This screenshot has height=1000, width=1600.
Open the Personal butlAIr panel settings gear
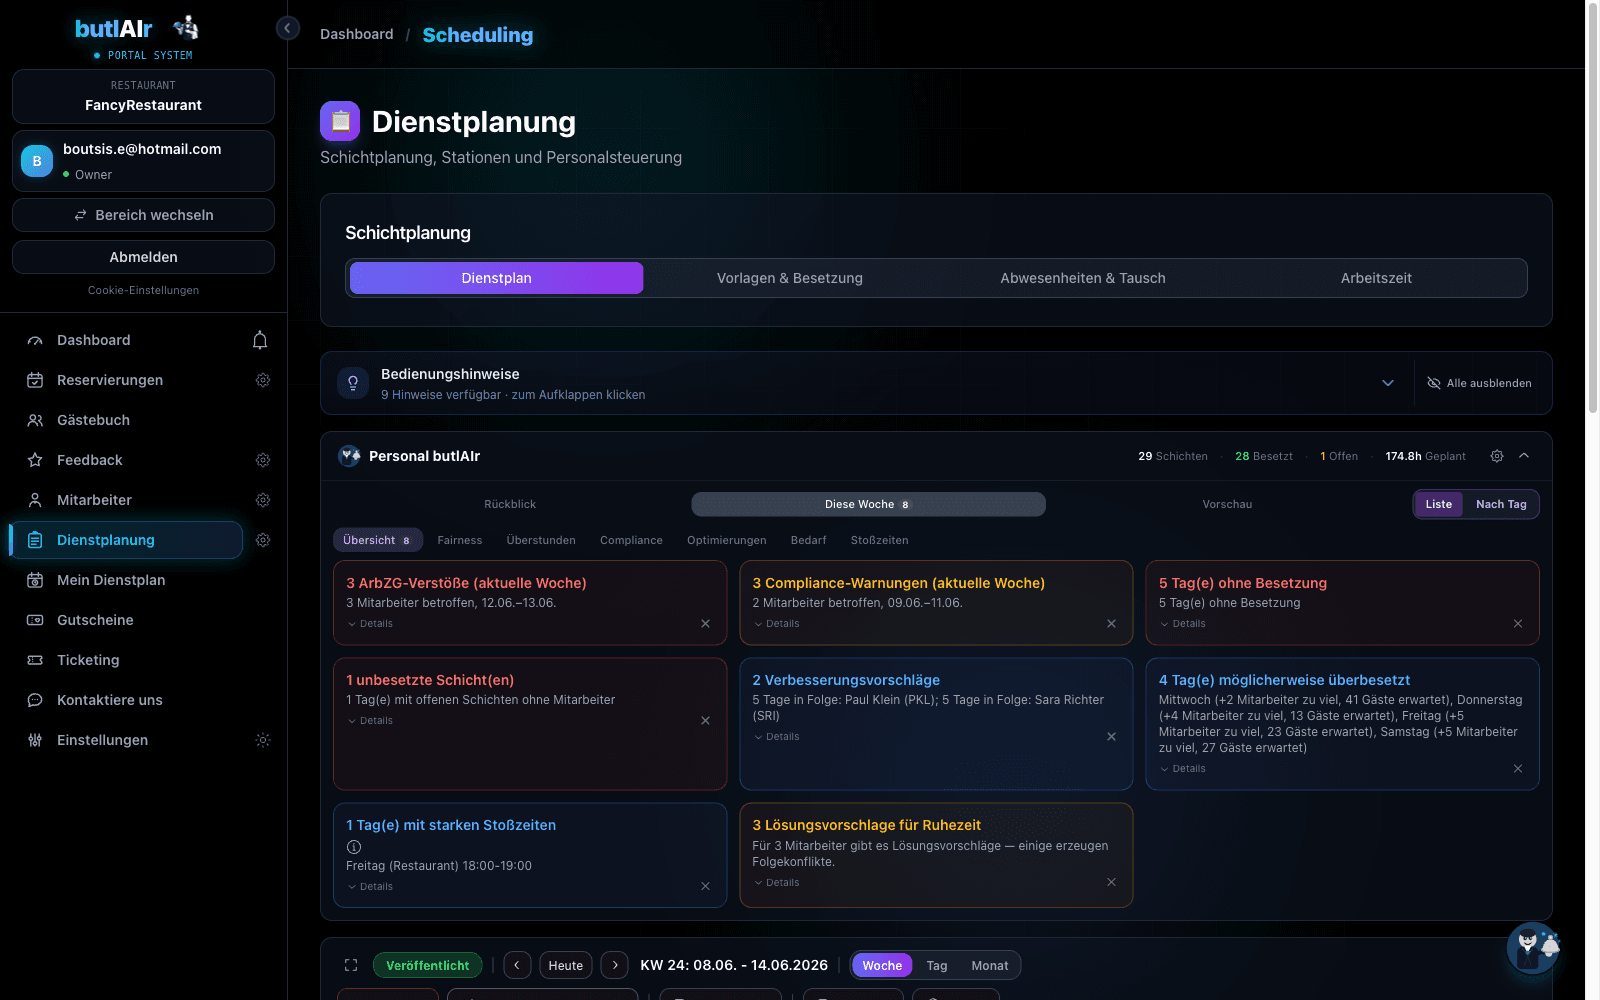1497,456
